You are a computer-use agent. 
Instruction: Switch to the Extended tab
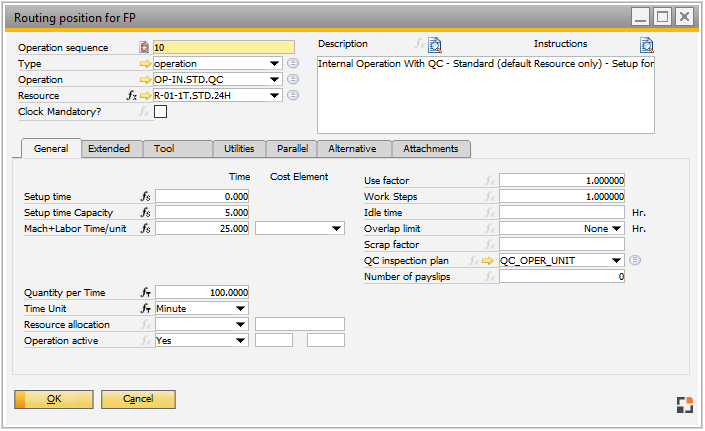tap(109, 149)
